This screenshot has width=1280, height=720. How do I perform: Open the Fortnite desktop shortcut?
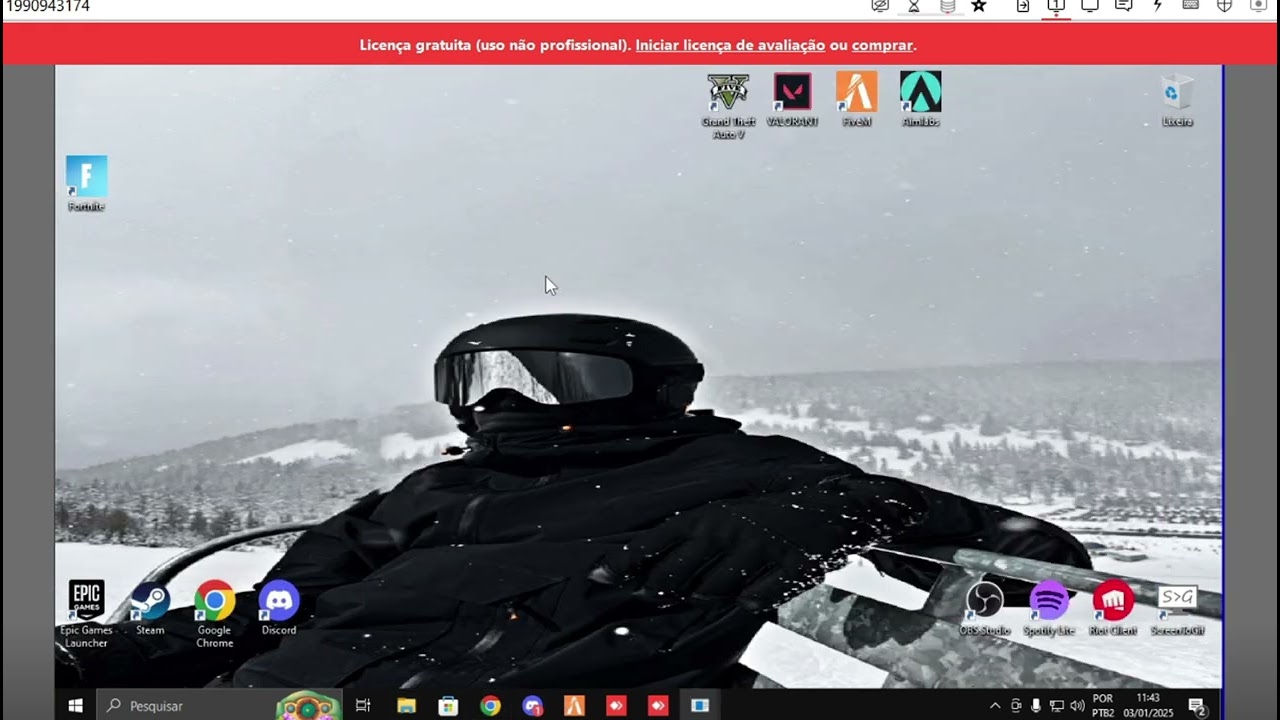[86, 184]
